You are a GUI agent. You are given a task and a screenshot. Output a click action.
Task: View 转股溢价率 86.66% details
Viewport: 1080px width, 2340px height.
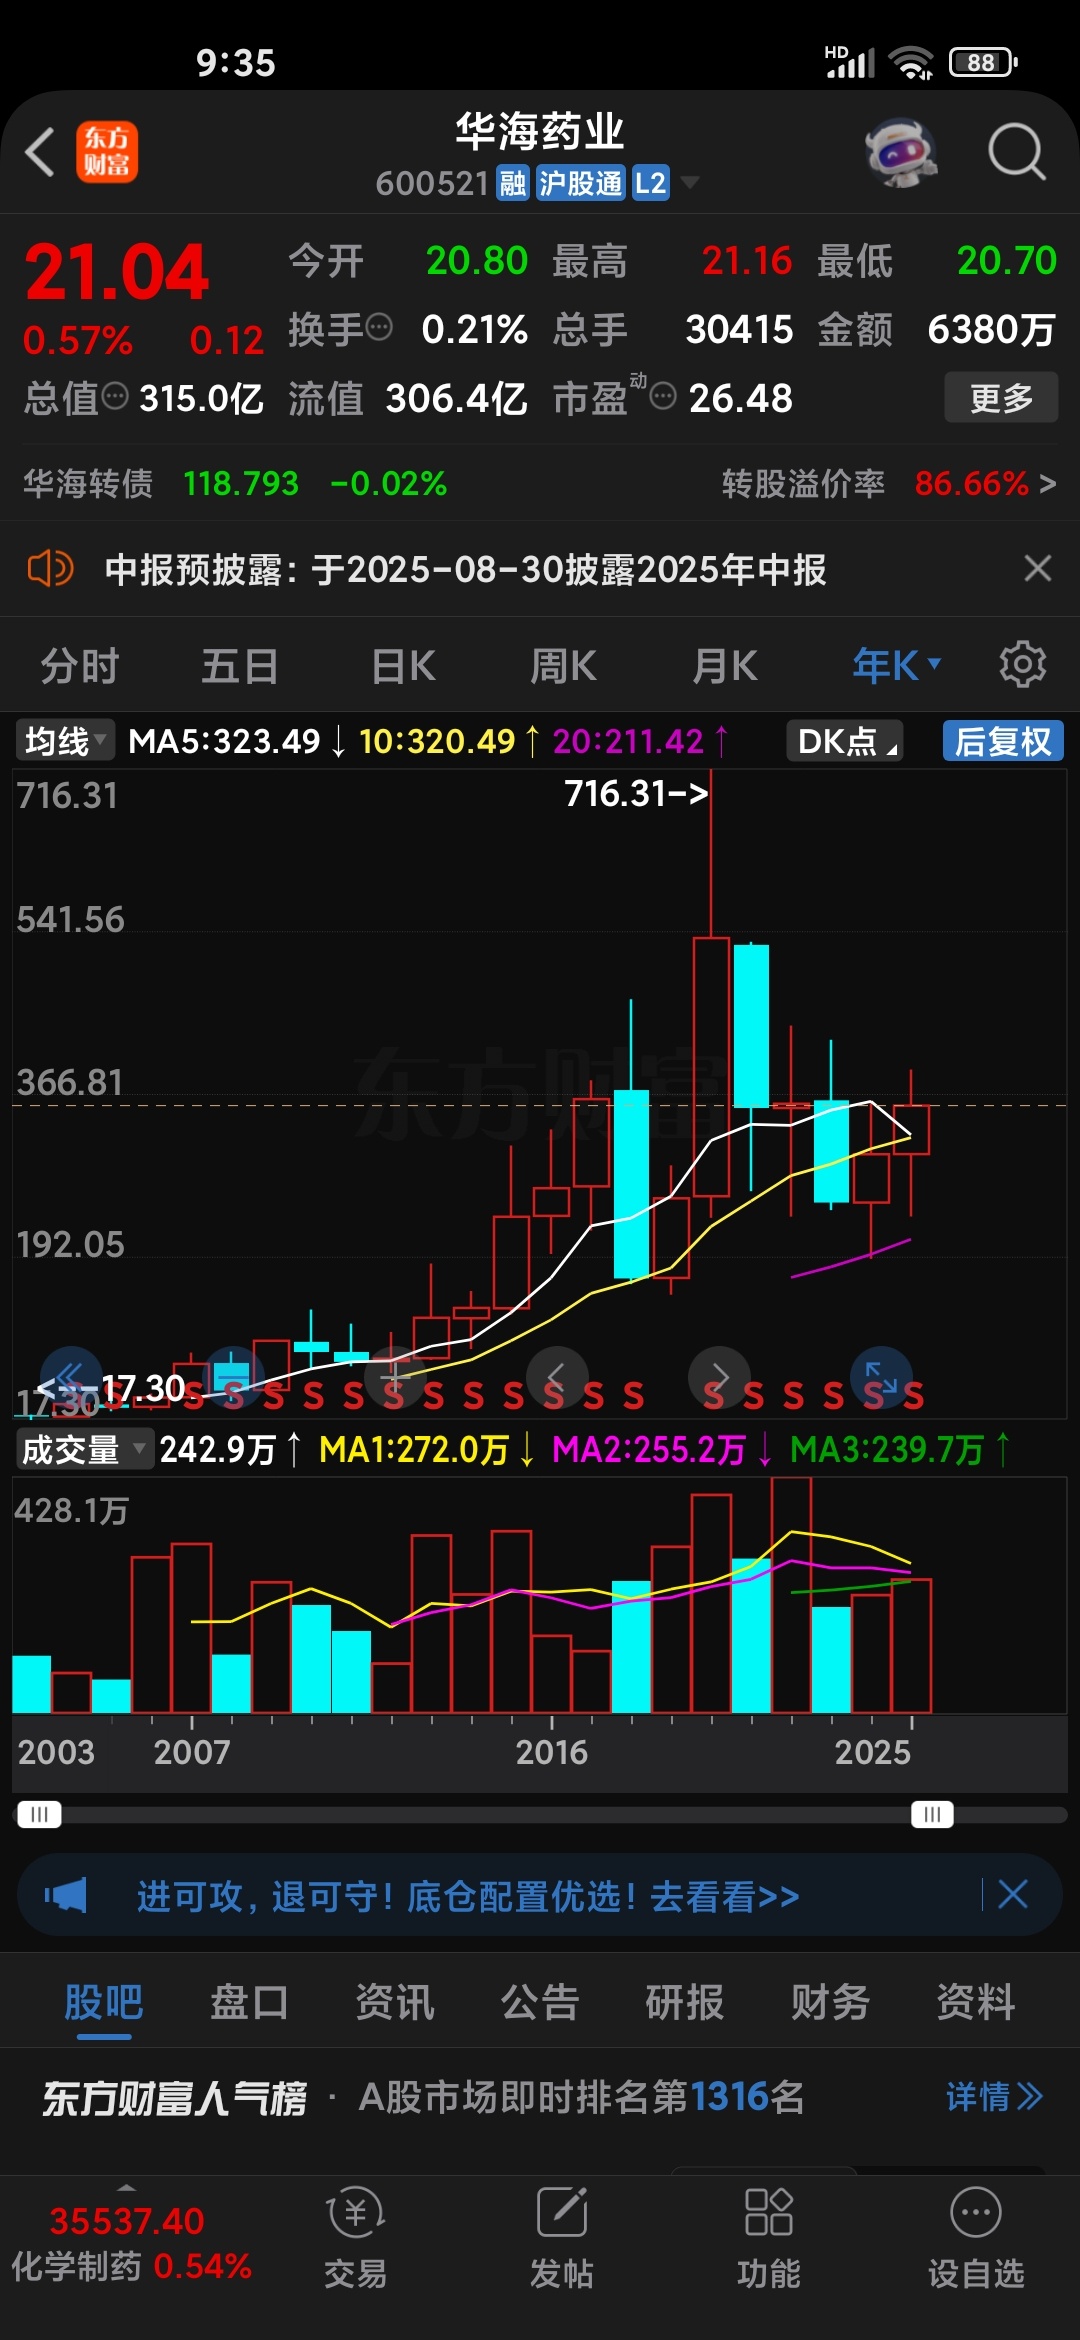(x=889, y=484)
